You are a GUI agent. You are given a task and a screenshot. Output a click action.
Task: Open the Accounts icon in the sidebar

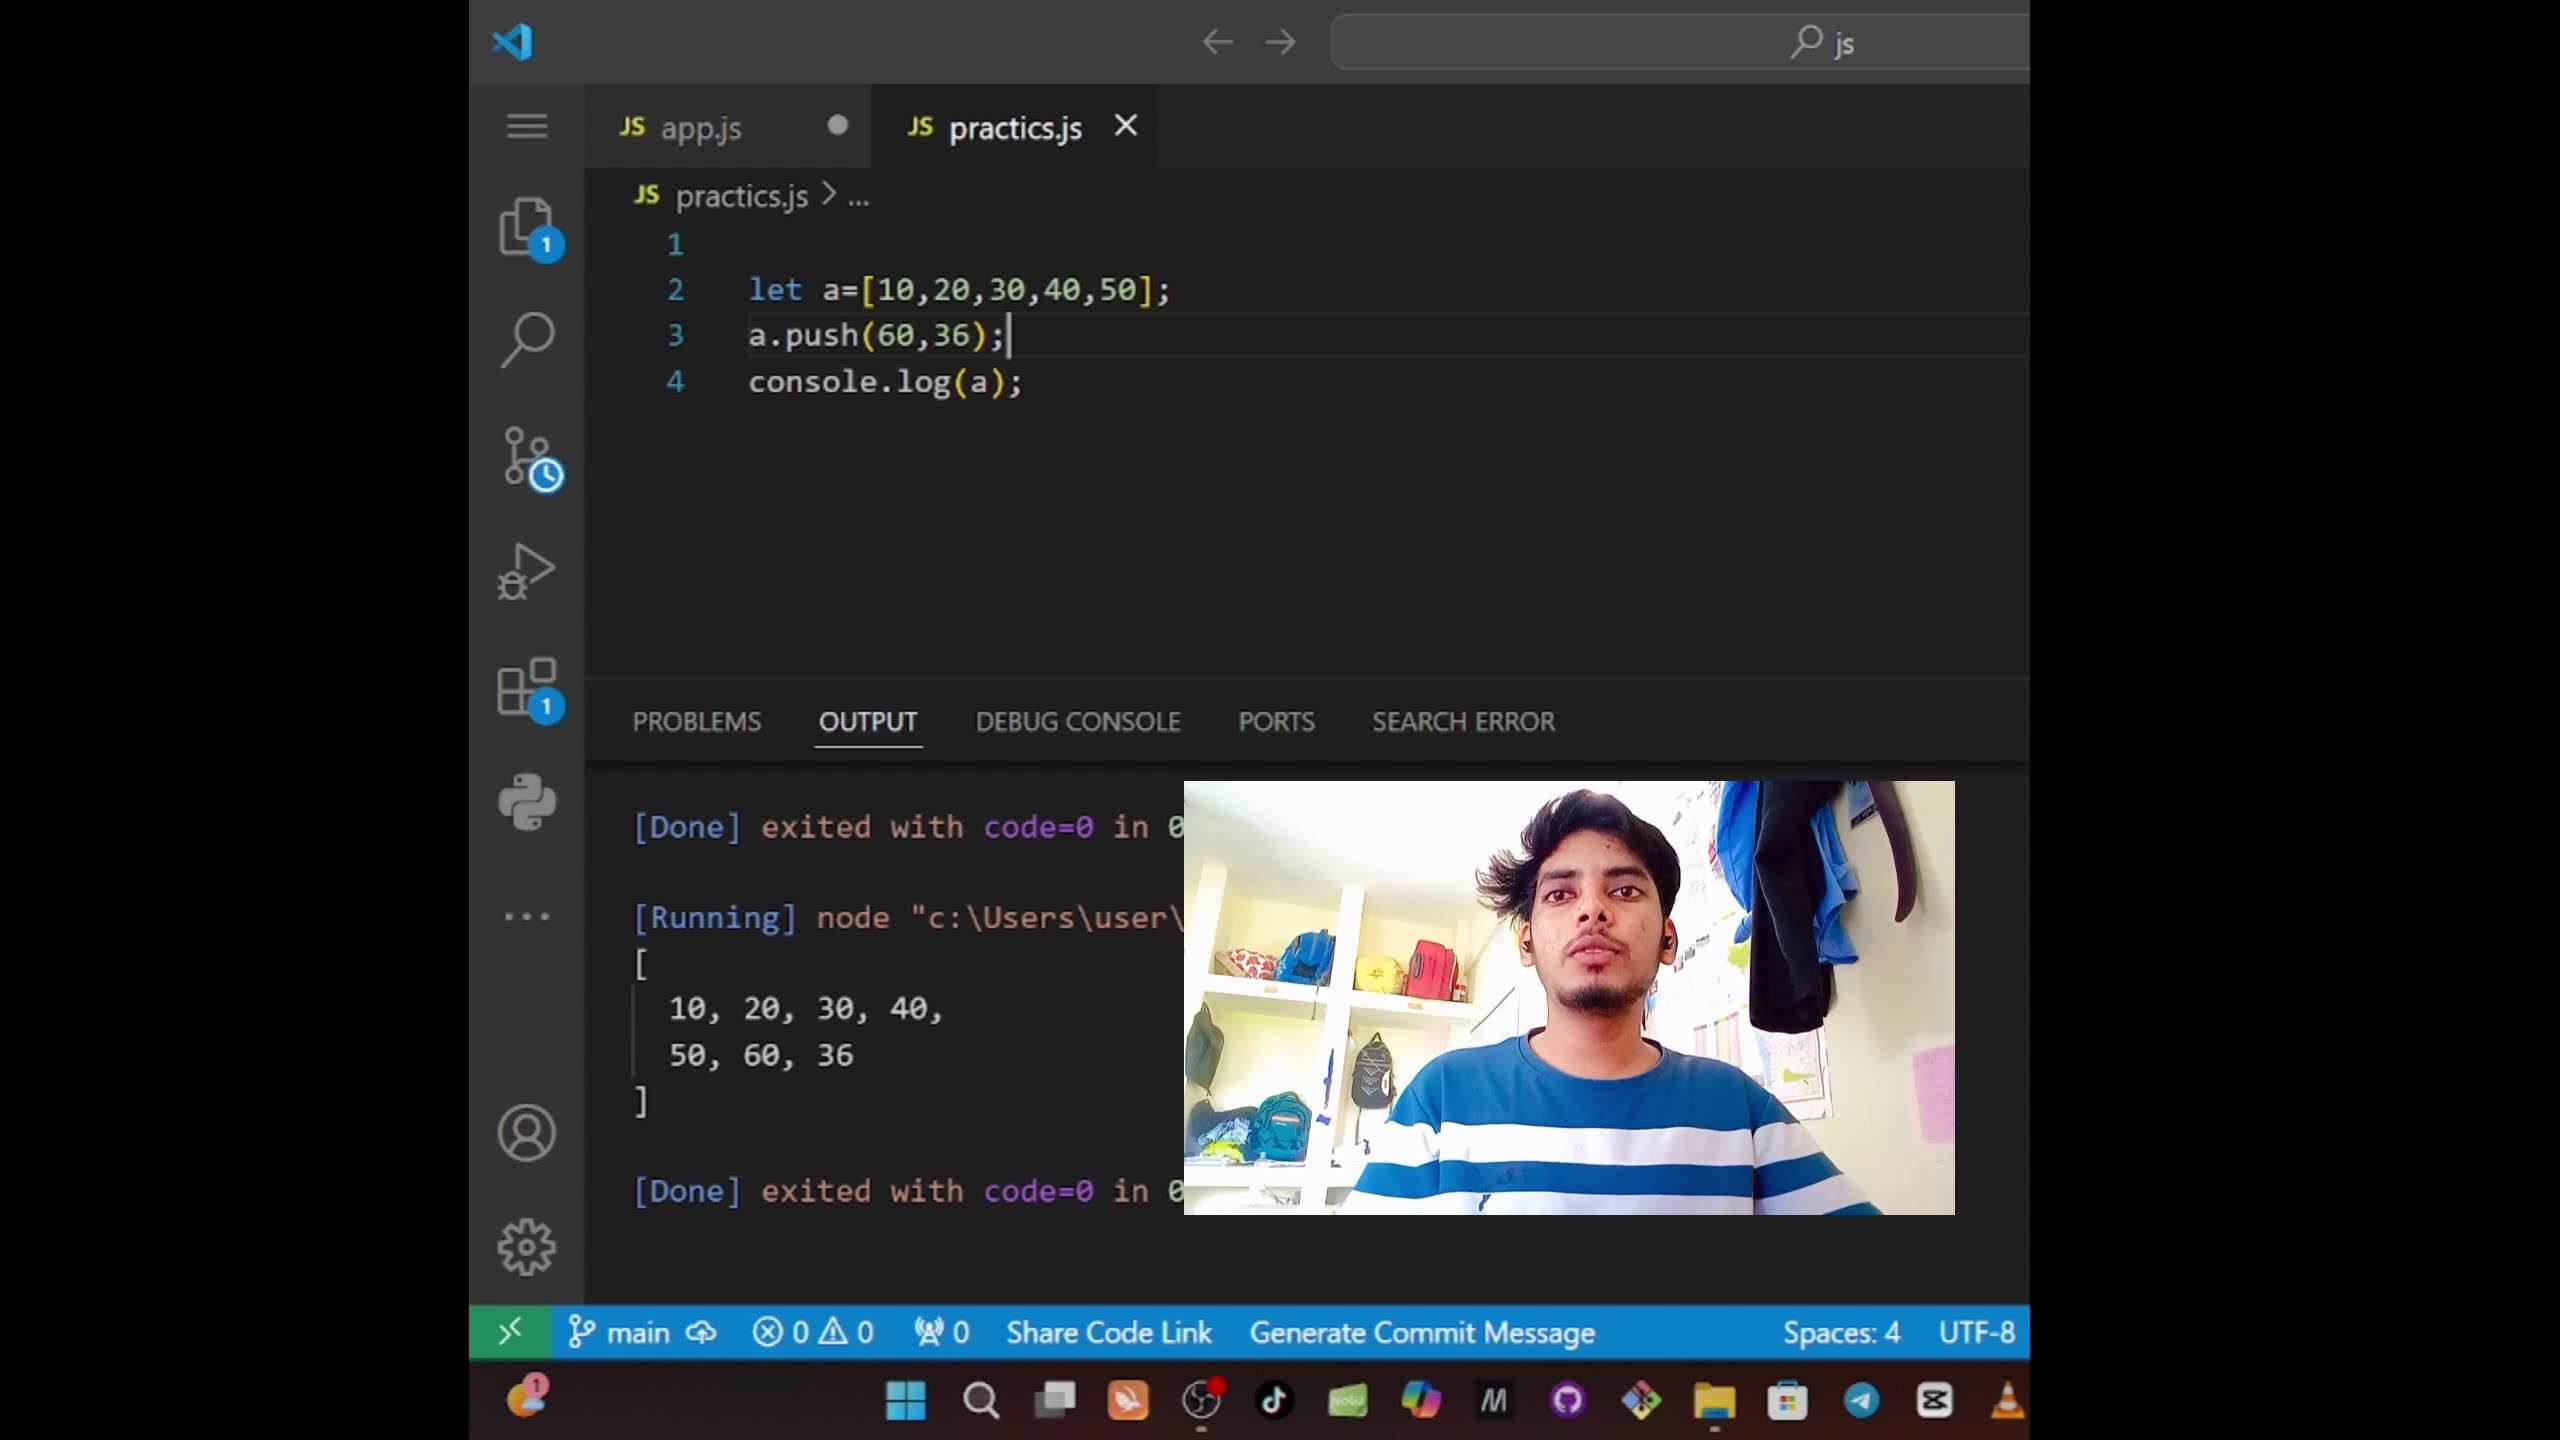(527, 1132)
